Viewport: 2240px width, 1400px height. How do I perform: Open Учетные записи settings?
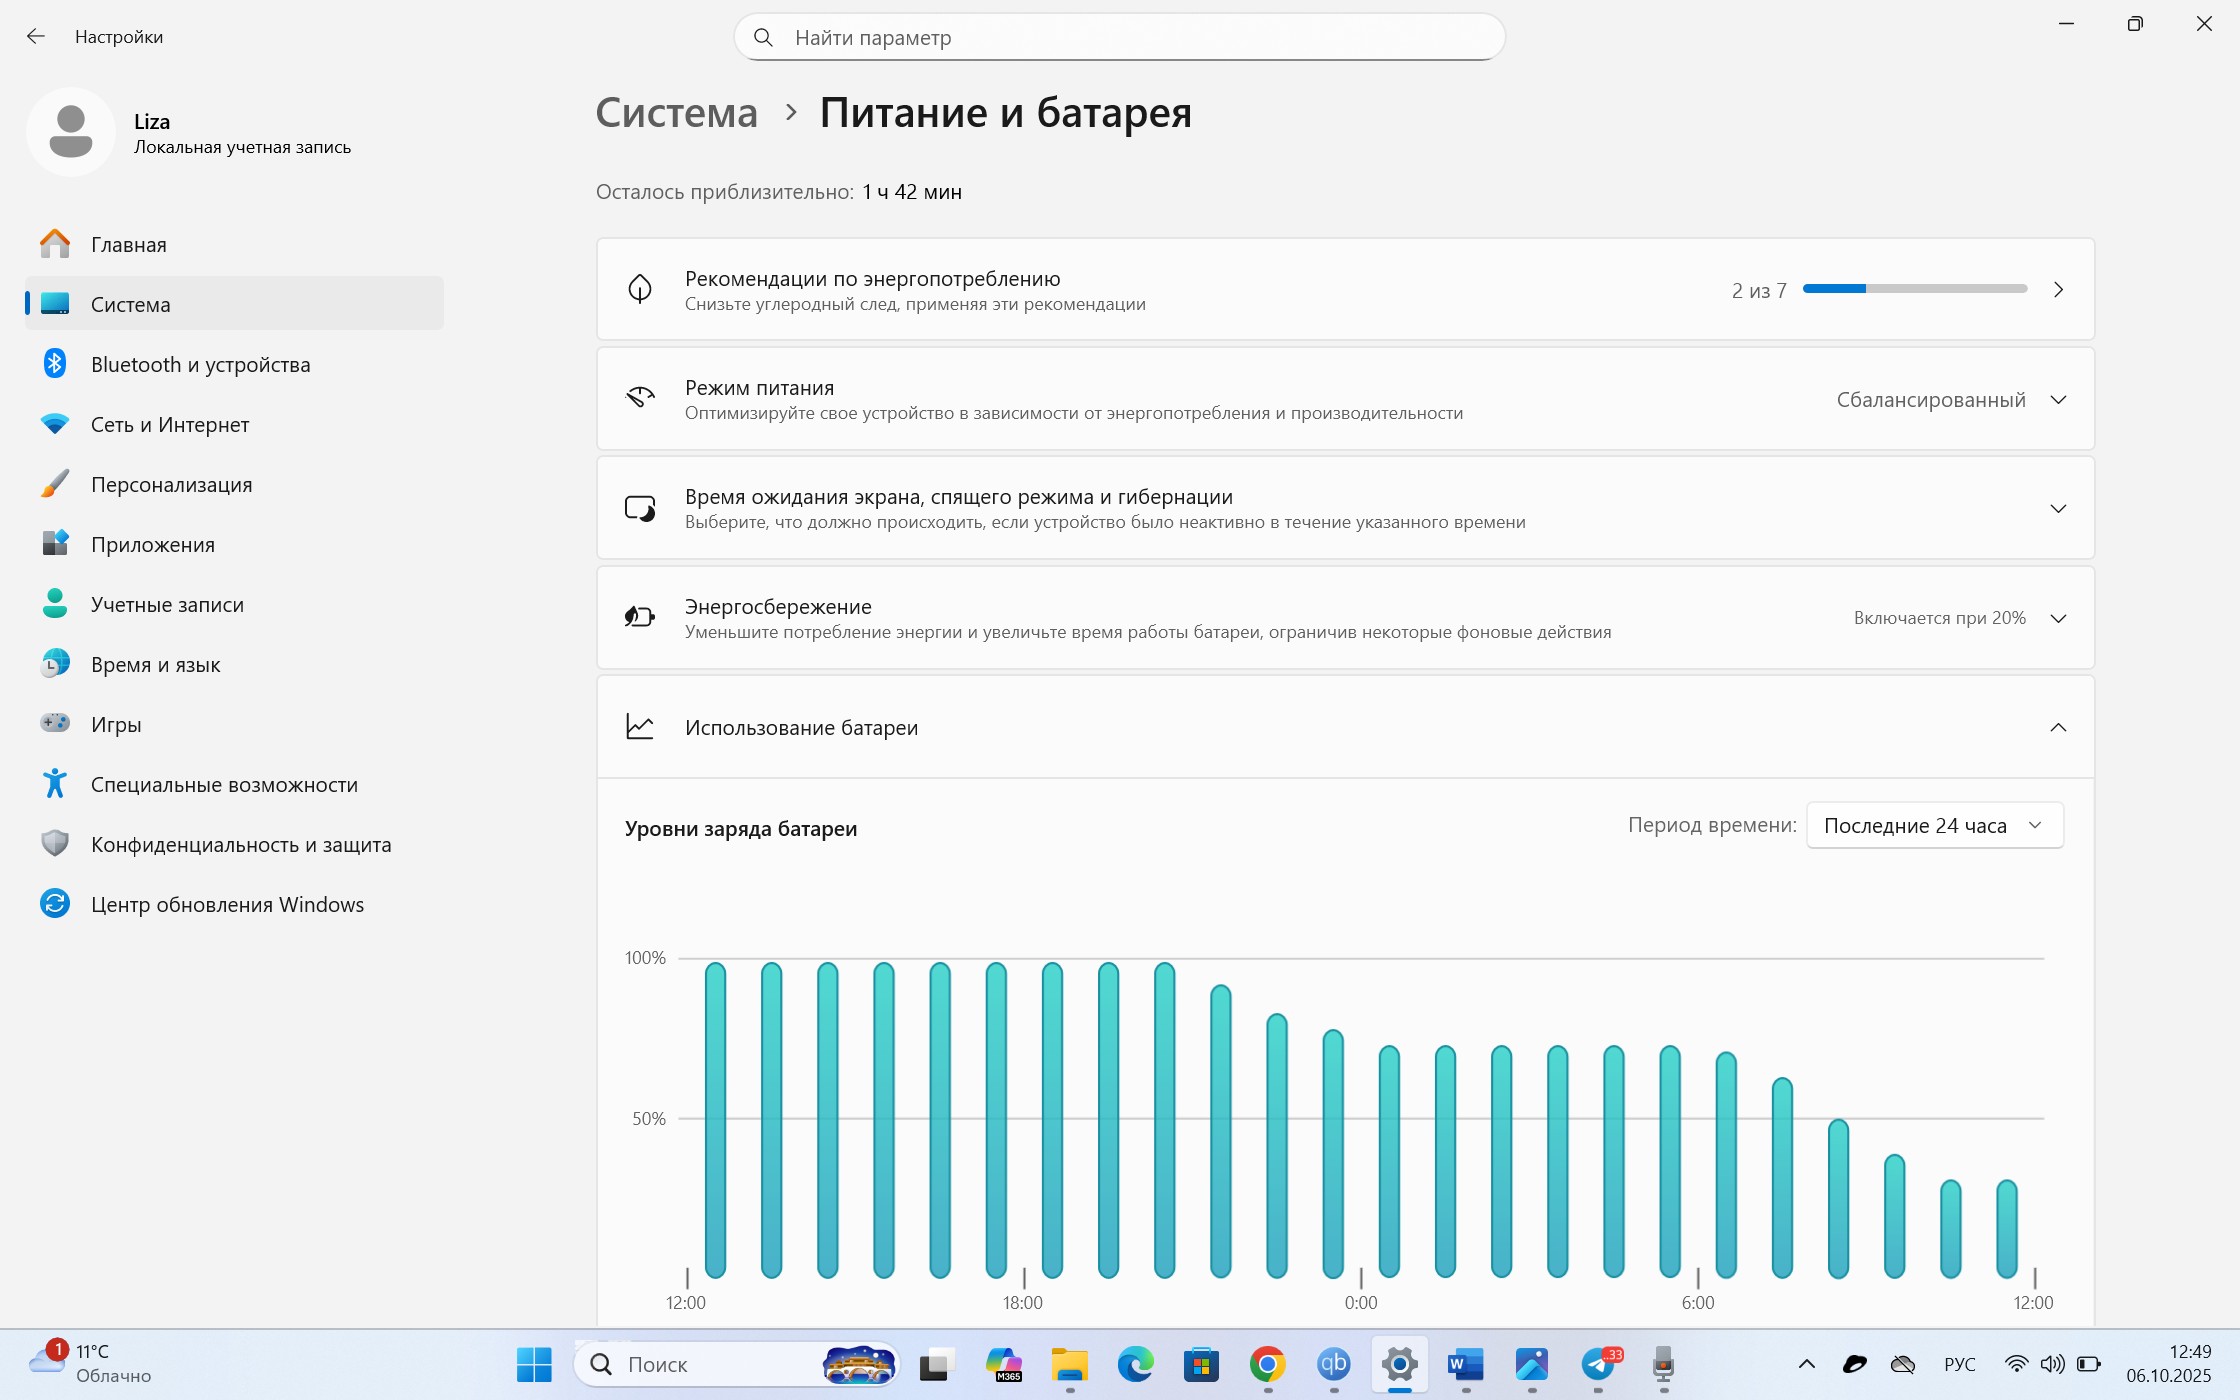click(x=234, y=604)
